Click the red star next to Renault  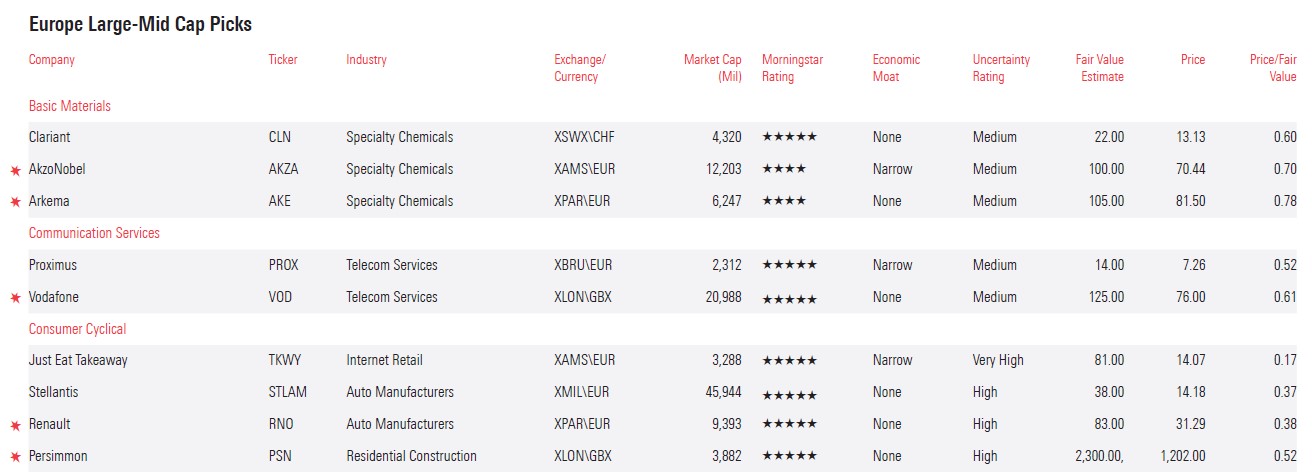(x=15, y=426)
